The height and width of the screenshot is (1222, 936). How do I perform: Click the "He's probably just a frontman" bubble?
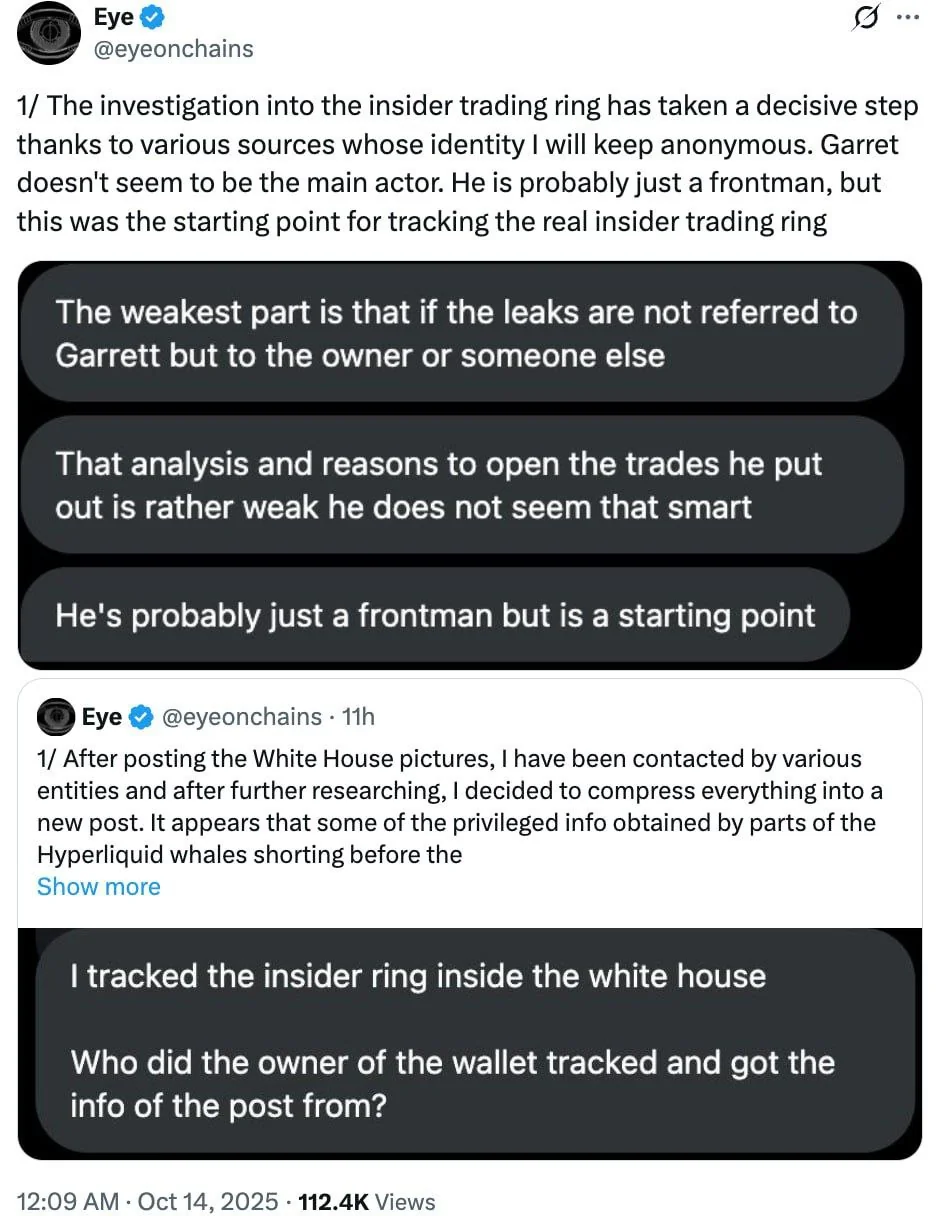coord(435,614)
